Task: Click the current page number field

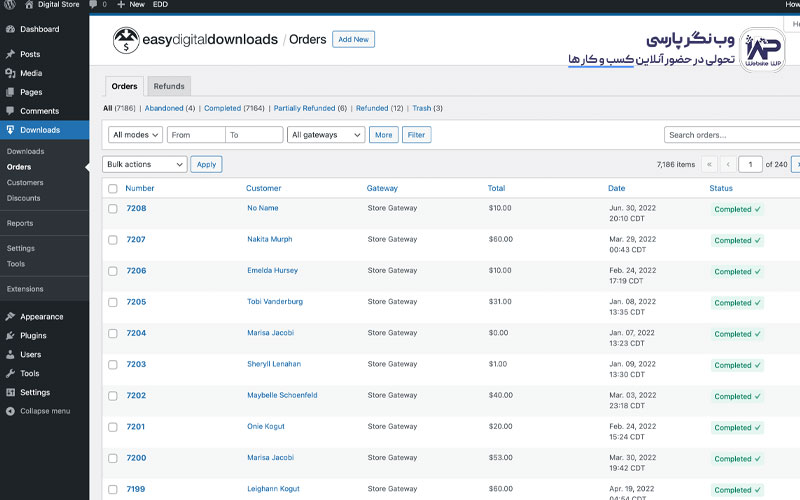Action: point(750,164)
